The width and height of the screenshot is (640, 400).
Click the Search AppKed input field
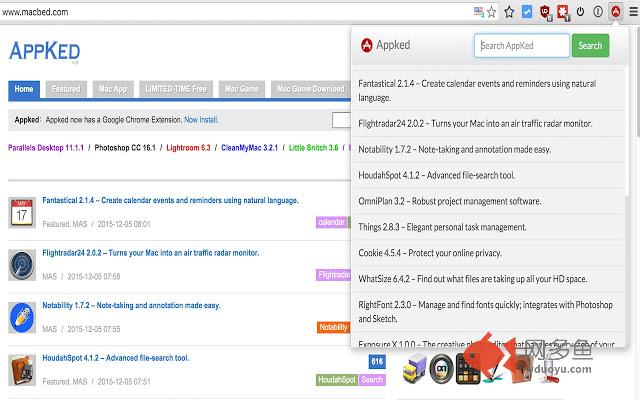tap(520, 45)
